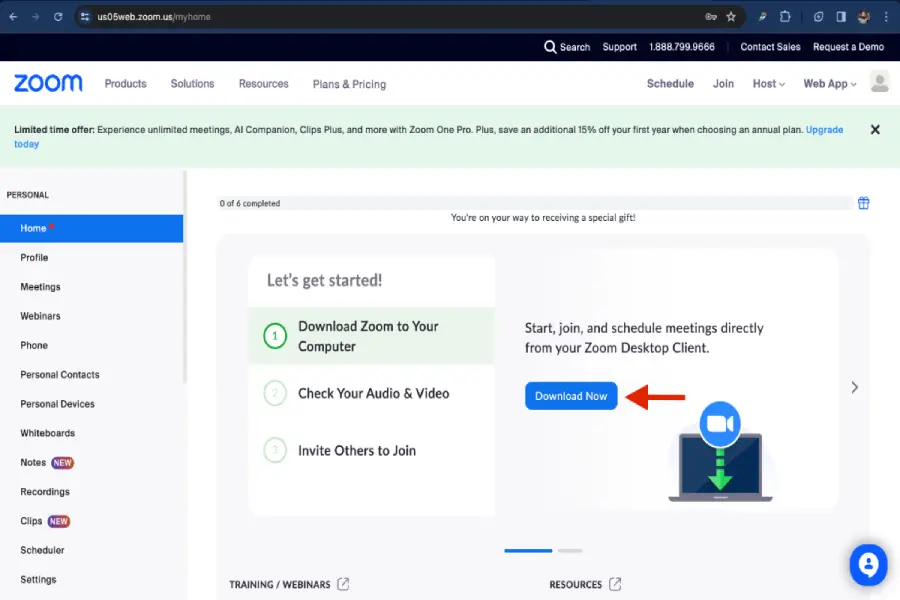Click the Download Now button
This screenshot has height=600, width=900.
click(571, 396)
